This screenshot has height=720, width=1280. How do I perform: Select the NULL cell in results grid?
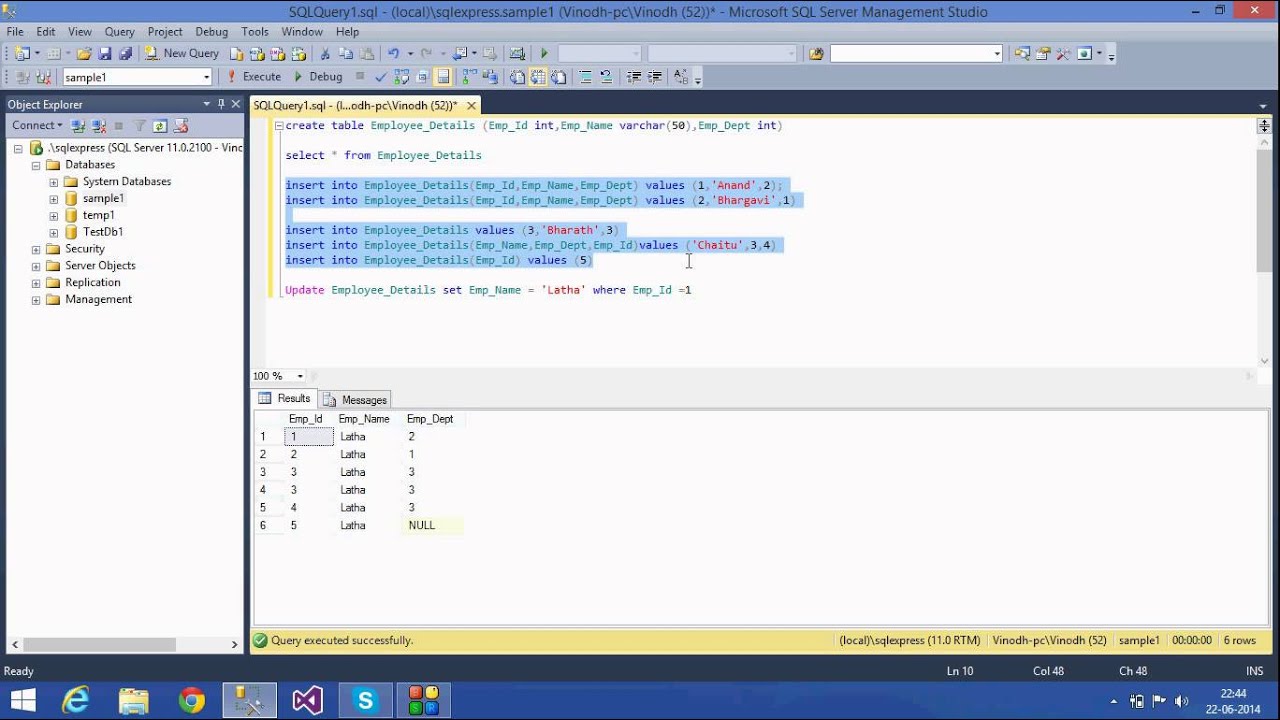[x=432, y=525]
